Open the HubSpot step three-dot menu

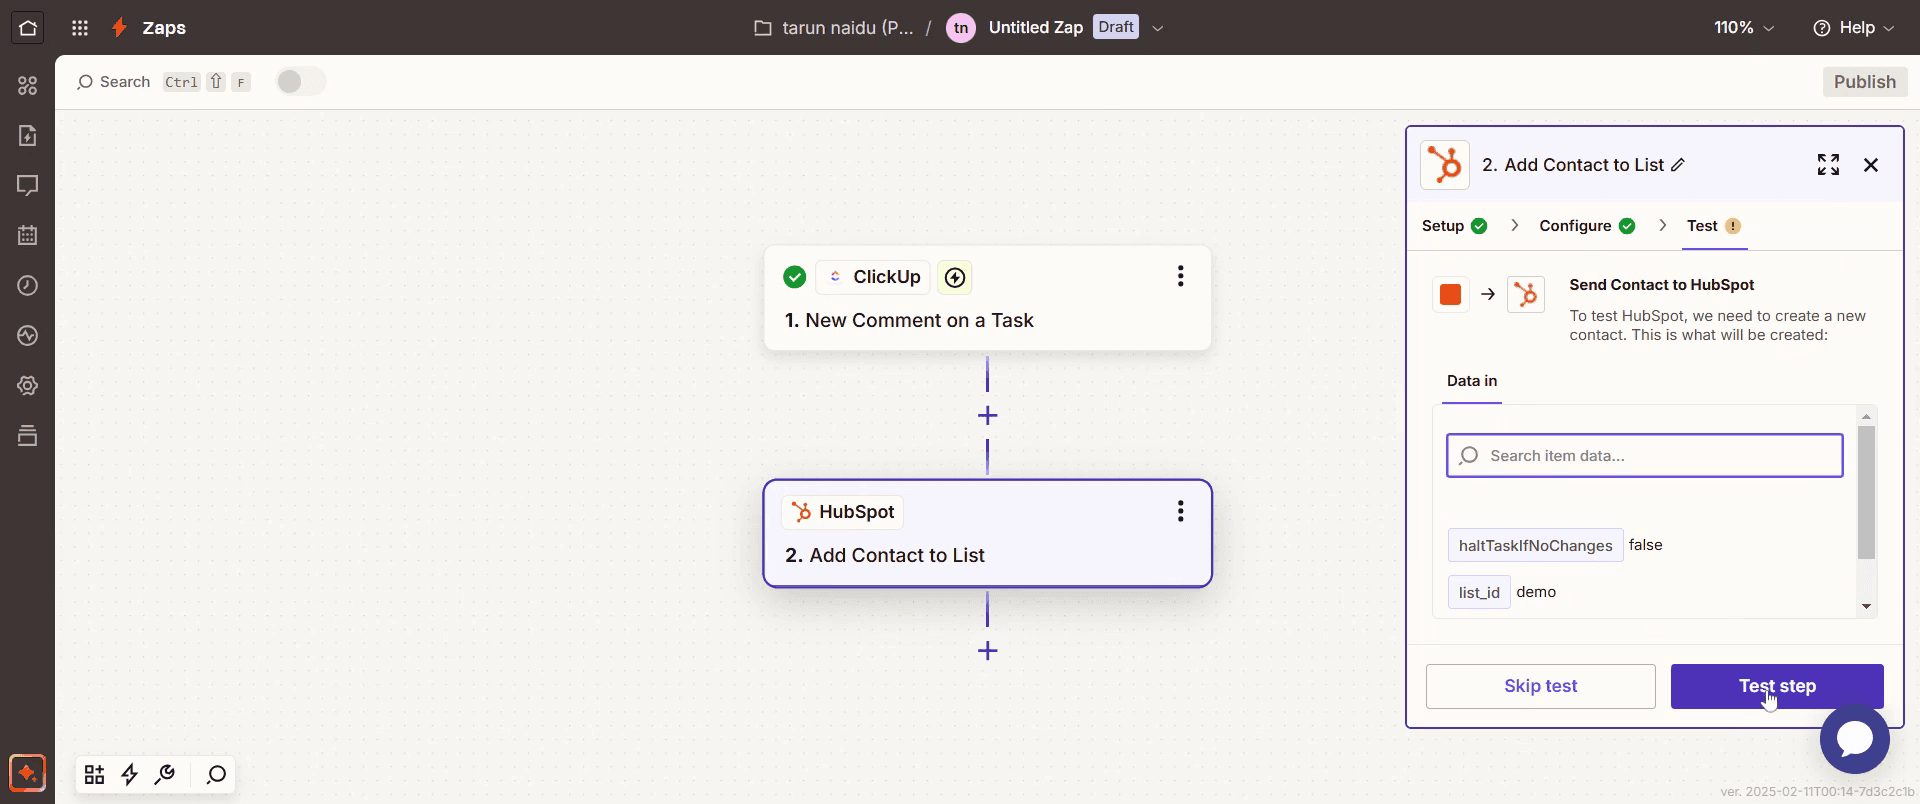[x=1181, y=511]
